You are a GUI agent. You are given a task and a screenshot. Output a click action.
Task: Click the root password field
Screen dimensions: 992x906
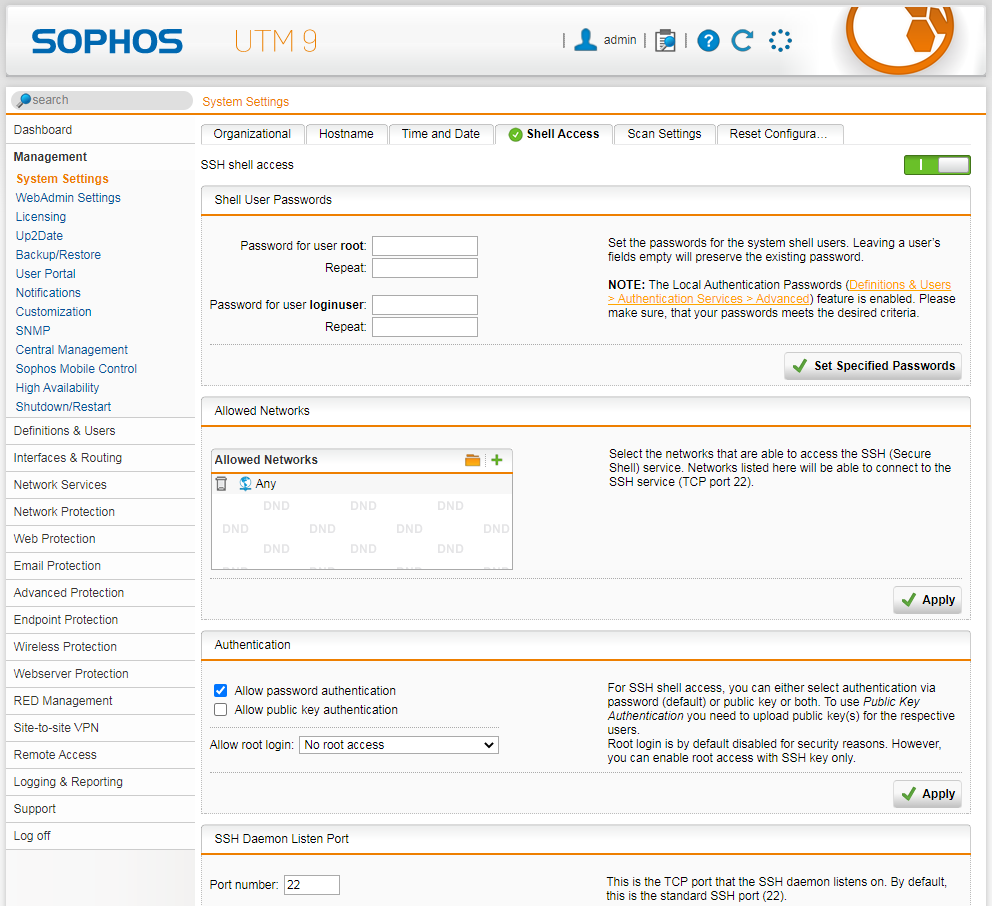425,246
